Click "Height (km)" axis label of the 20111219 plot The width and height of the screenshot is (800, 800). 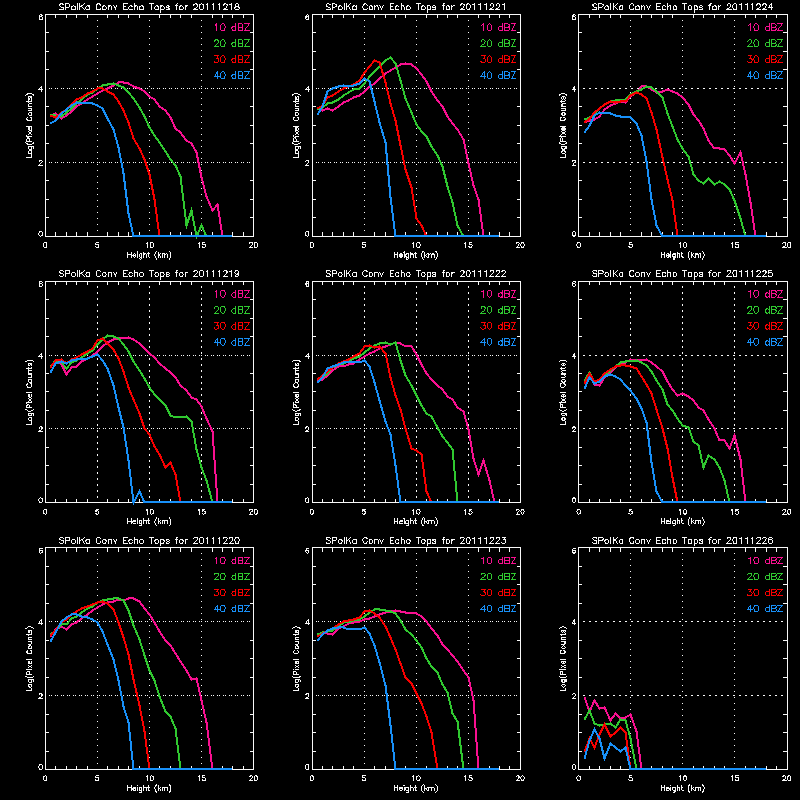149,521
